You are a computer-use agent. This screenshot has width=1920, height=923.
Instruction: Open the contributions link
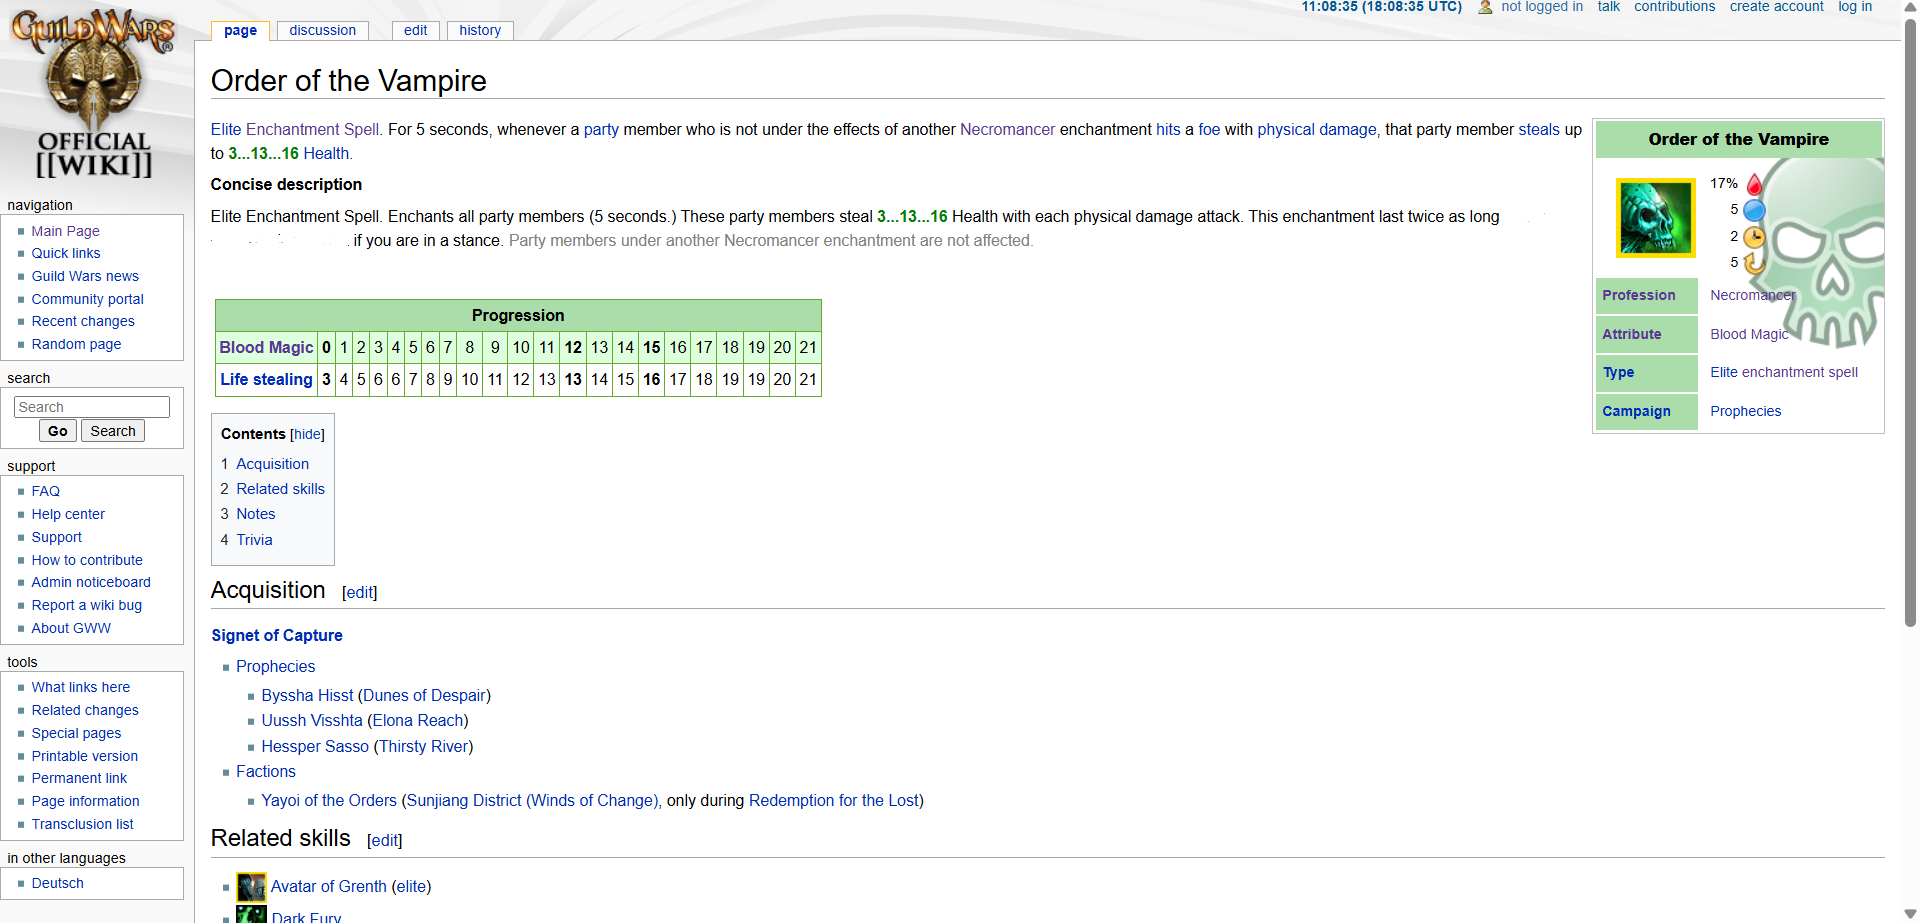[1674, 7]
